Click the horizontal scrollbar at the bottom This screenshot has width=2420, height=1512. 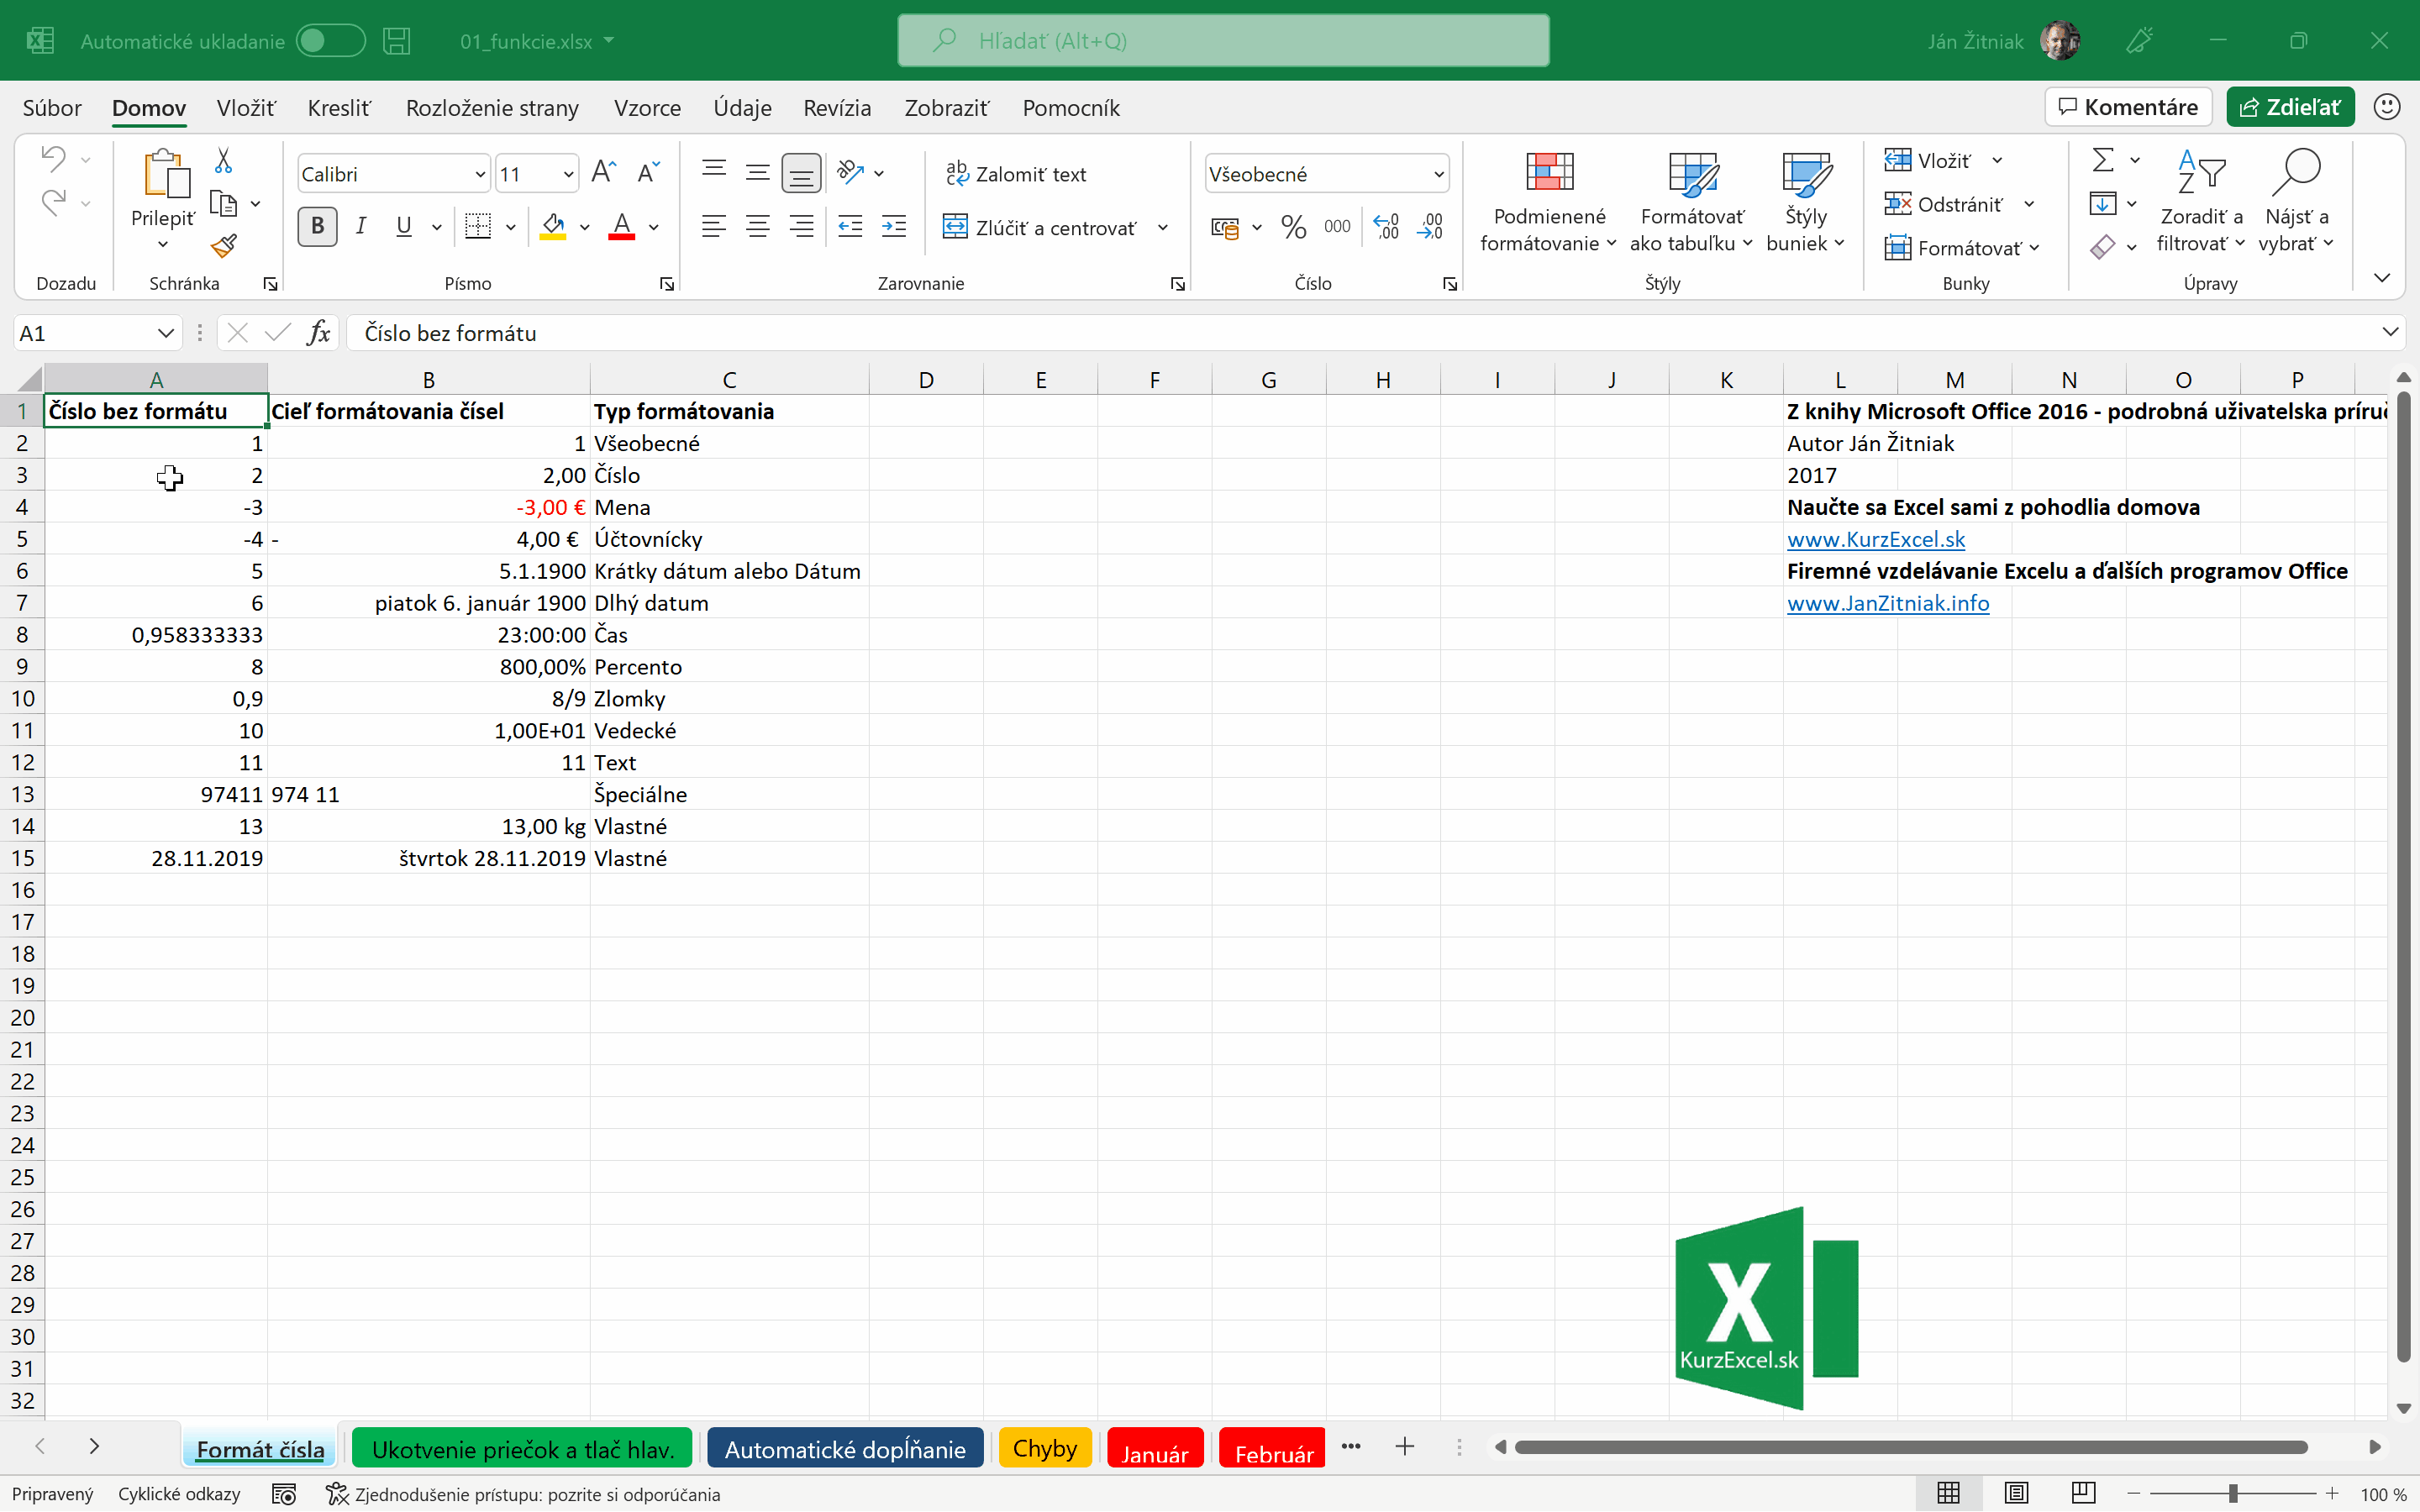[x=1910, y=1447]
